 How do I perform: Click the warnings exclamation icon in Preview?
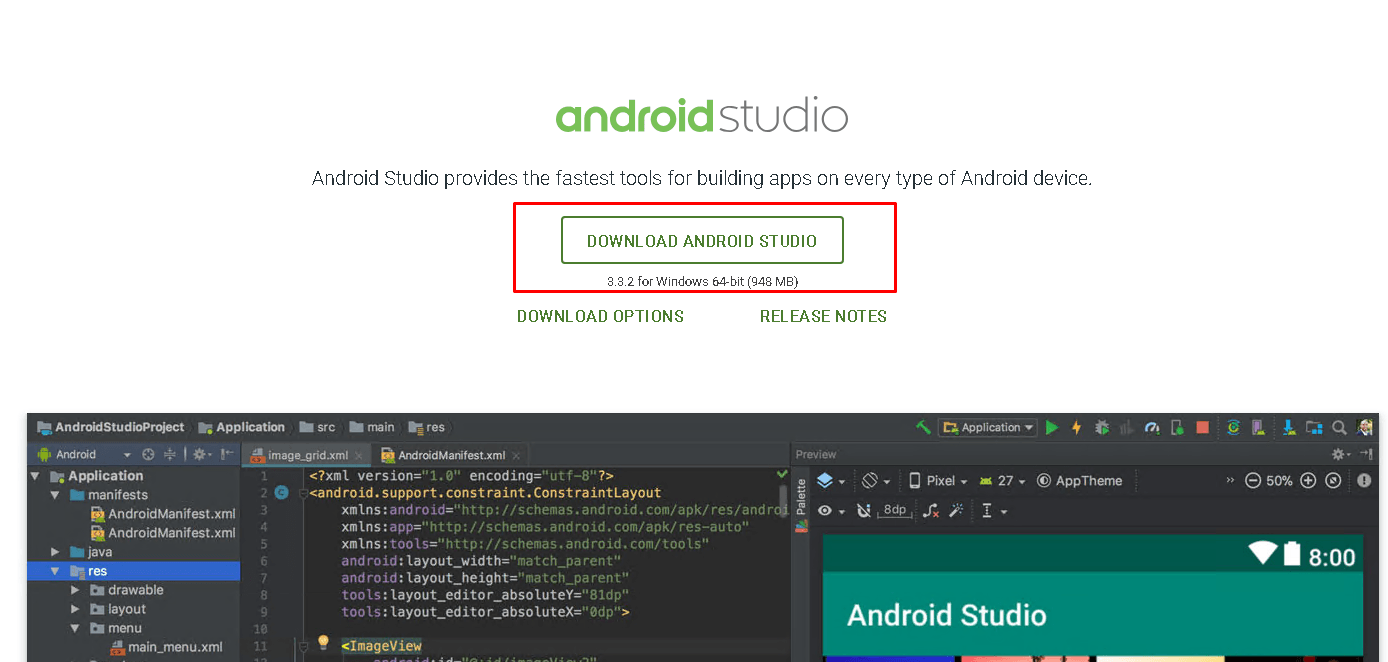[x=1365, y=481]
